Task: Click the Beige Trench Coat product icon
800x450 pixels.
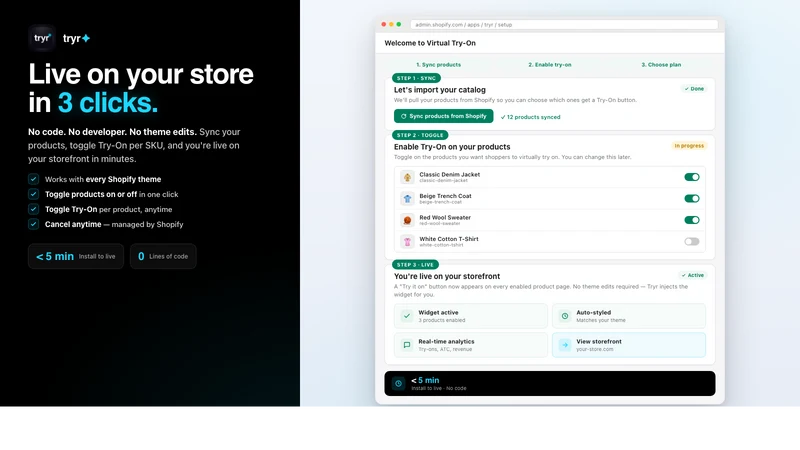Action: tap(407, 198)
